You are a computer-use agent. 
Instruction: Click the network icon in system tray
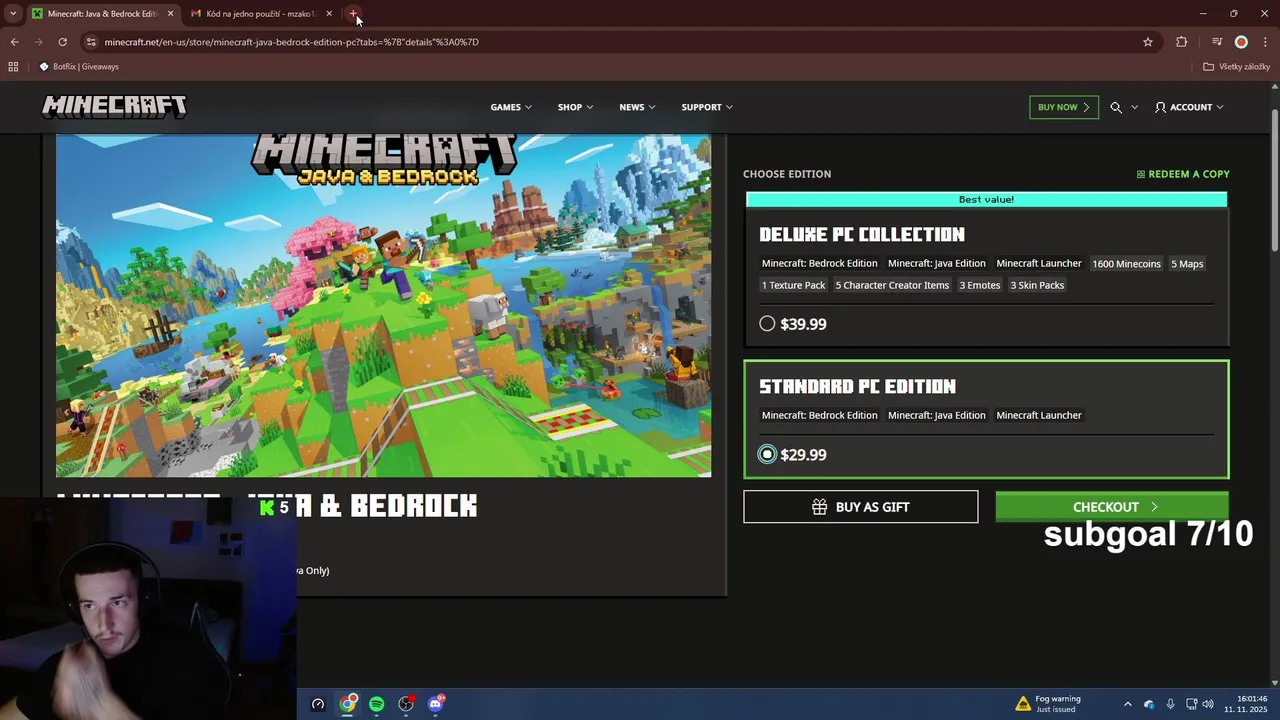[x=1191, y=704]
